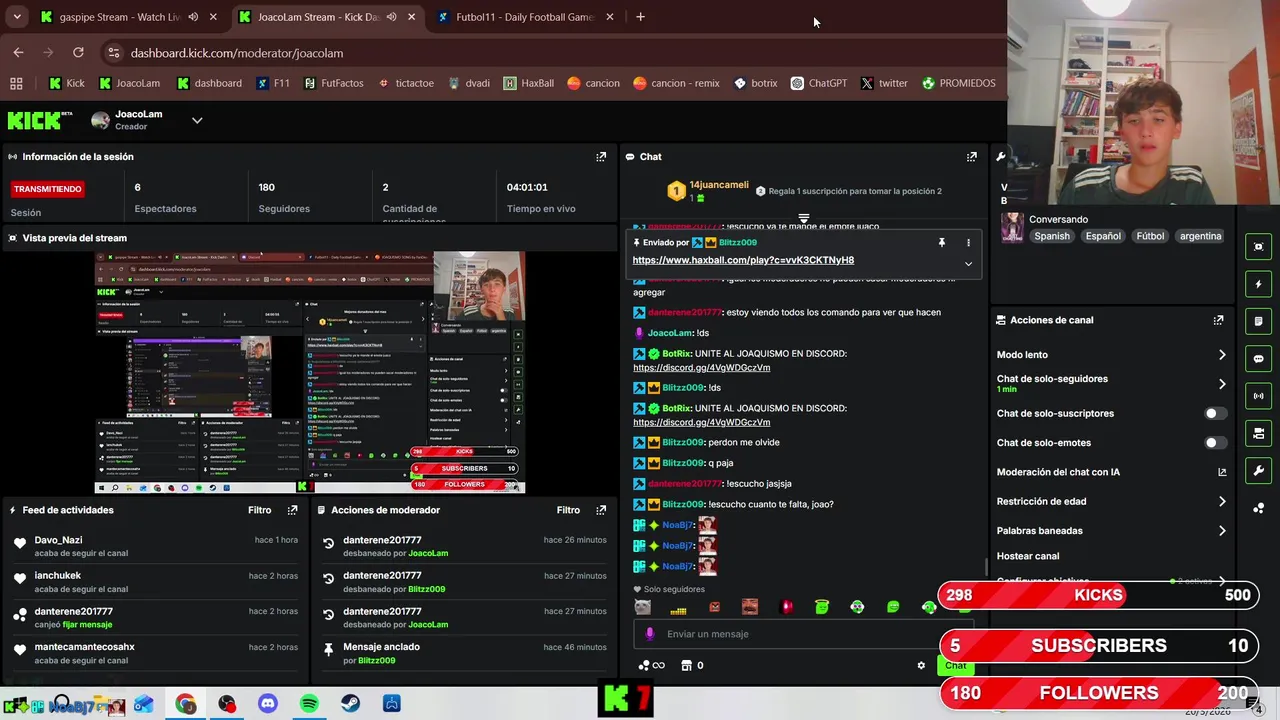Click danterene201777 in activity feed
1280x720 pixels.
coord(73,611)
